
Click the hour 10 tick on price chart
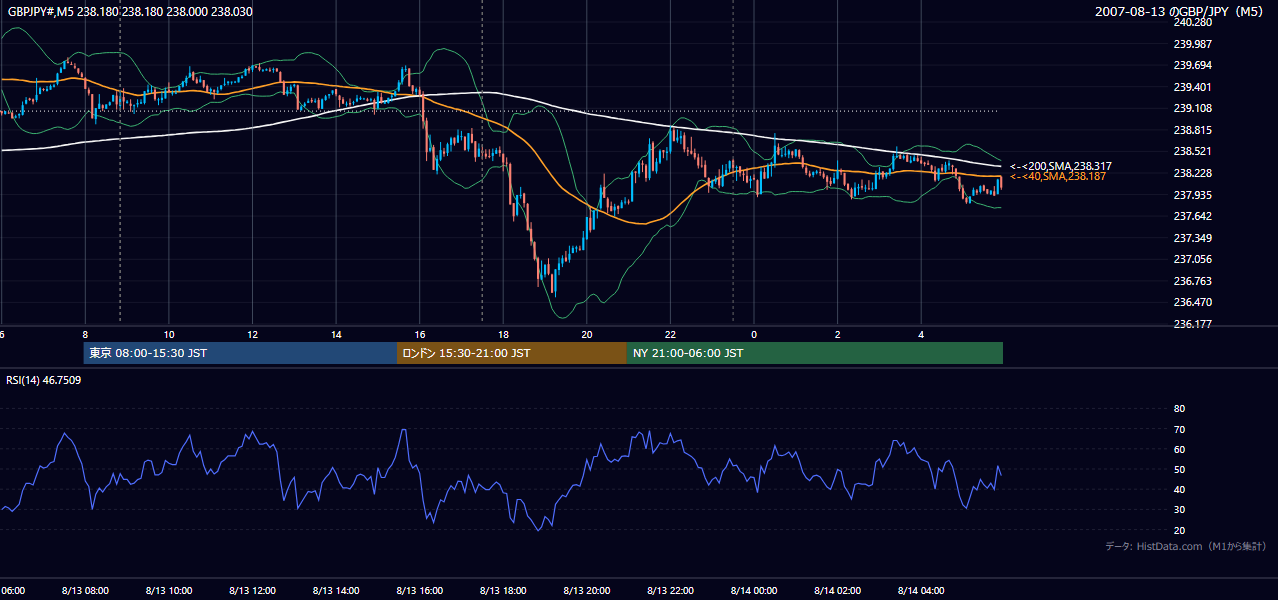click(x=169, y=335)
